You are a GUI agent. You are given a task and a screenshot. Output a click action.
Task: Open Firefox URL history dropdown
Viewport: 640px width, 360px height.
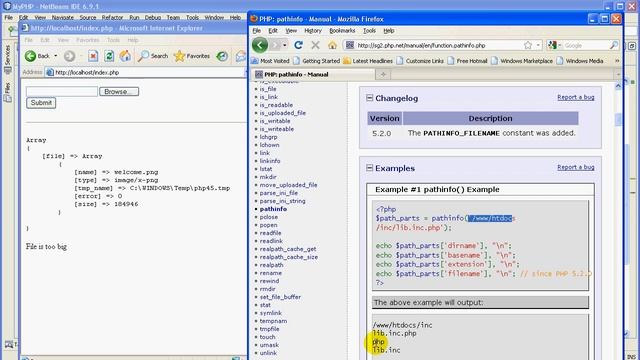(538, 45)
